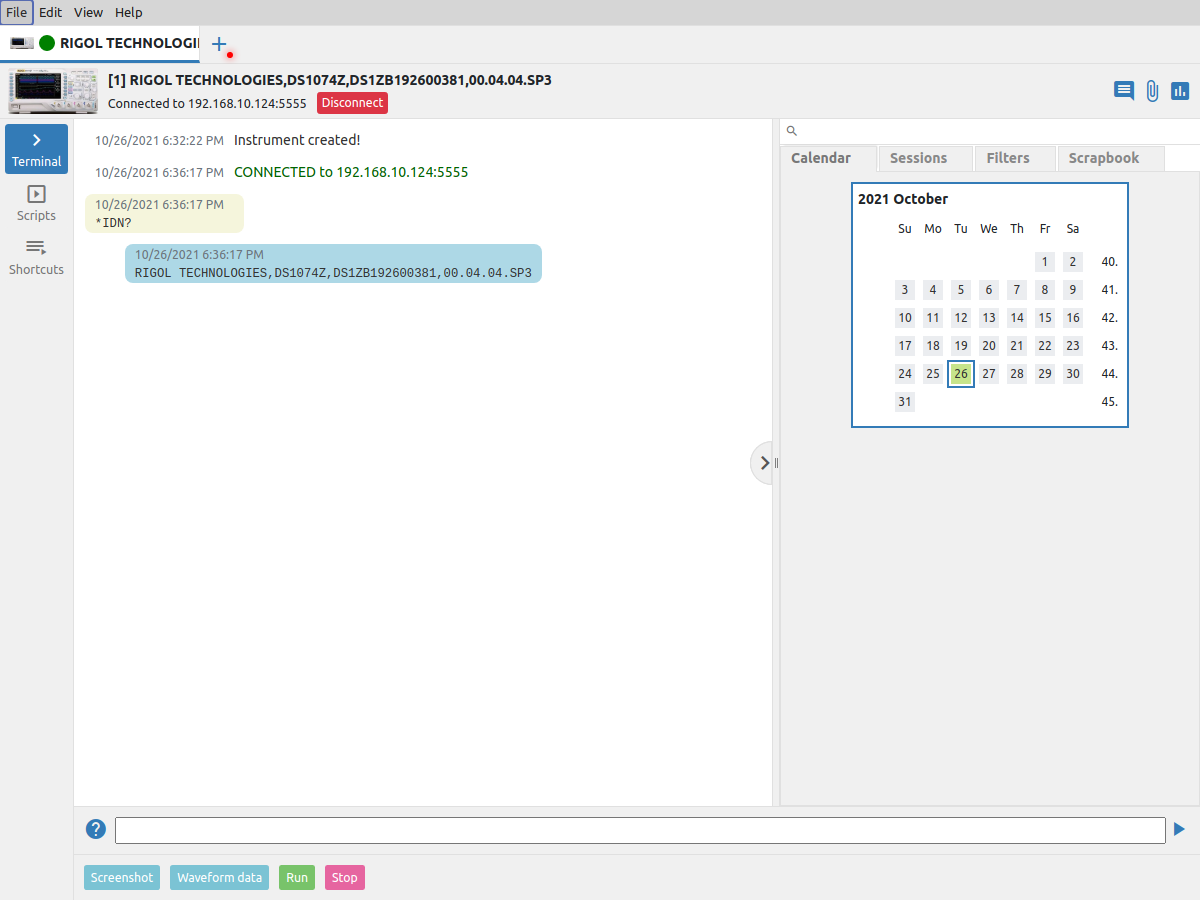The image size is (1200, 900).
Task: Click 'Connected to 192.168.10.124:5555' status text
Action: pos(207,103)
